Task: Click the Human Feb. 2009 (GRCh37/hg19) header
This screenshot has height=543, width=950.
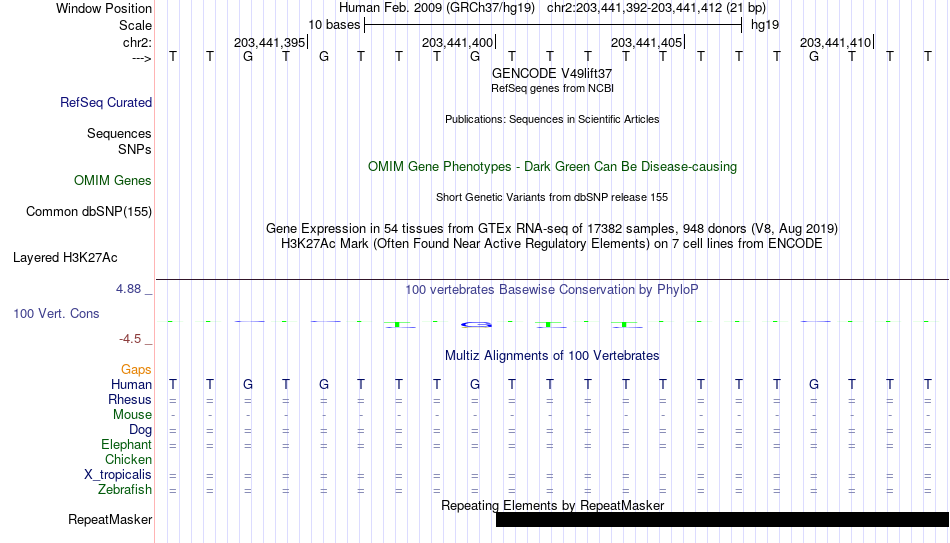Action: point(437,8)
